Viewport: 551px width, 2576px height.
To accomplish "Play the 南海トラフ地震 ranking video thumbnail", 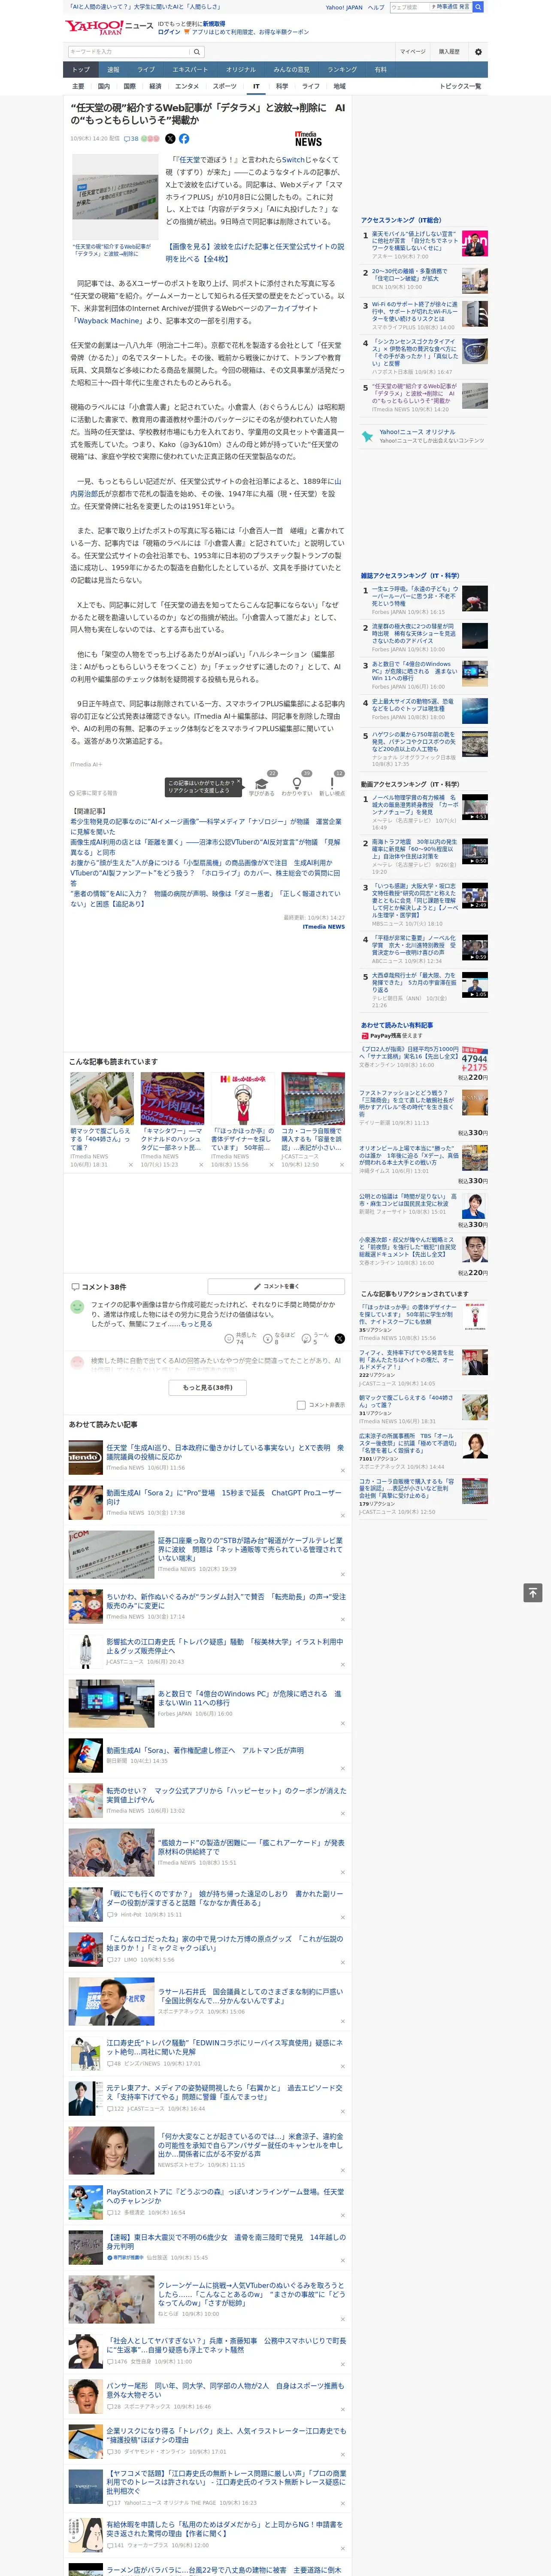I will coord(475,851).
